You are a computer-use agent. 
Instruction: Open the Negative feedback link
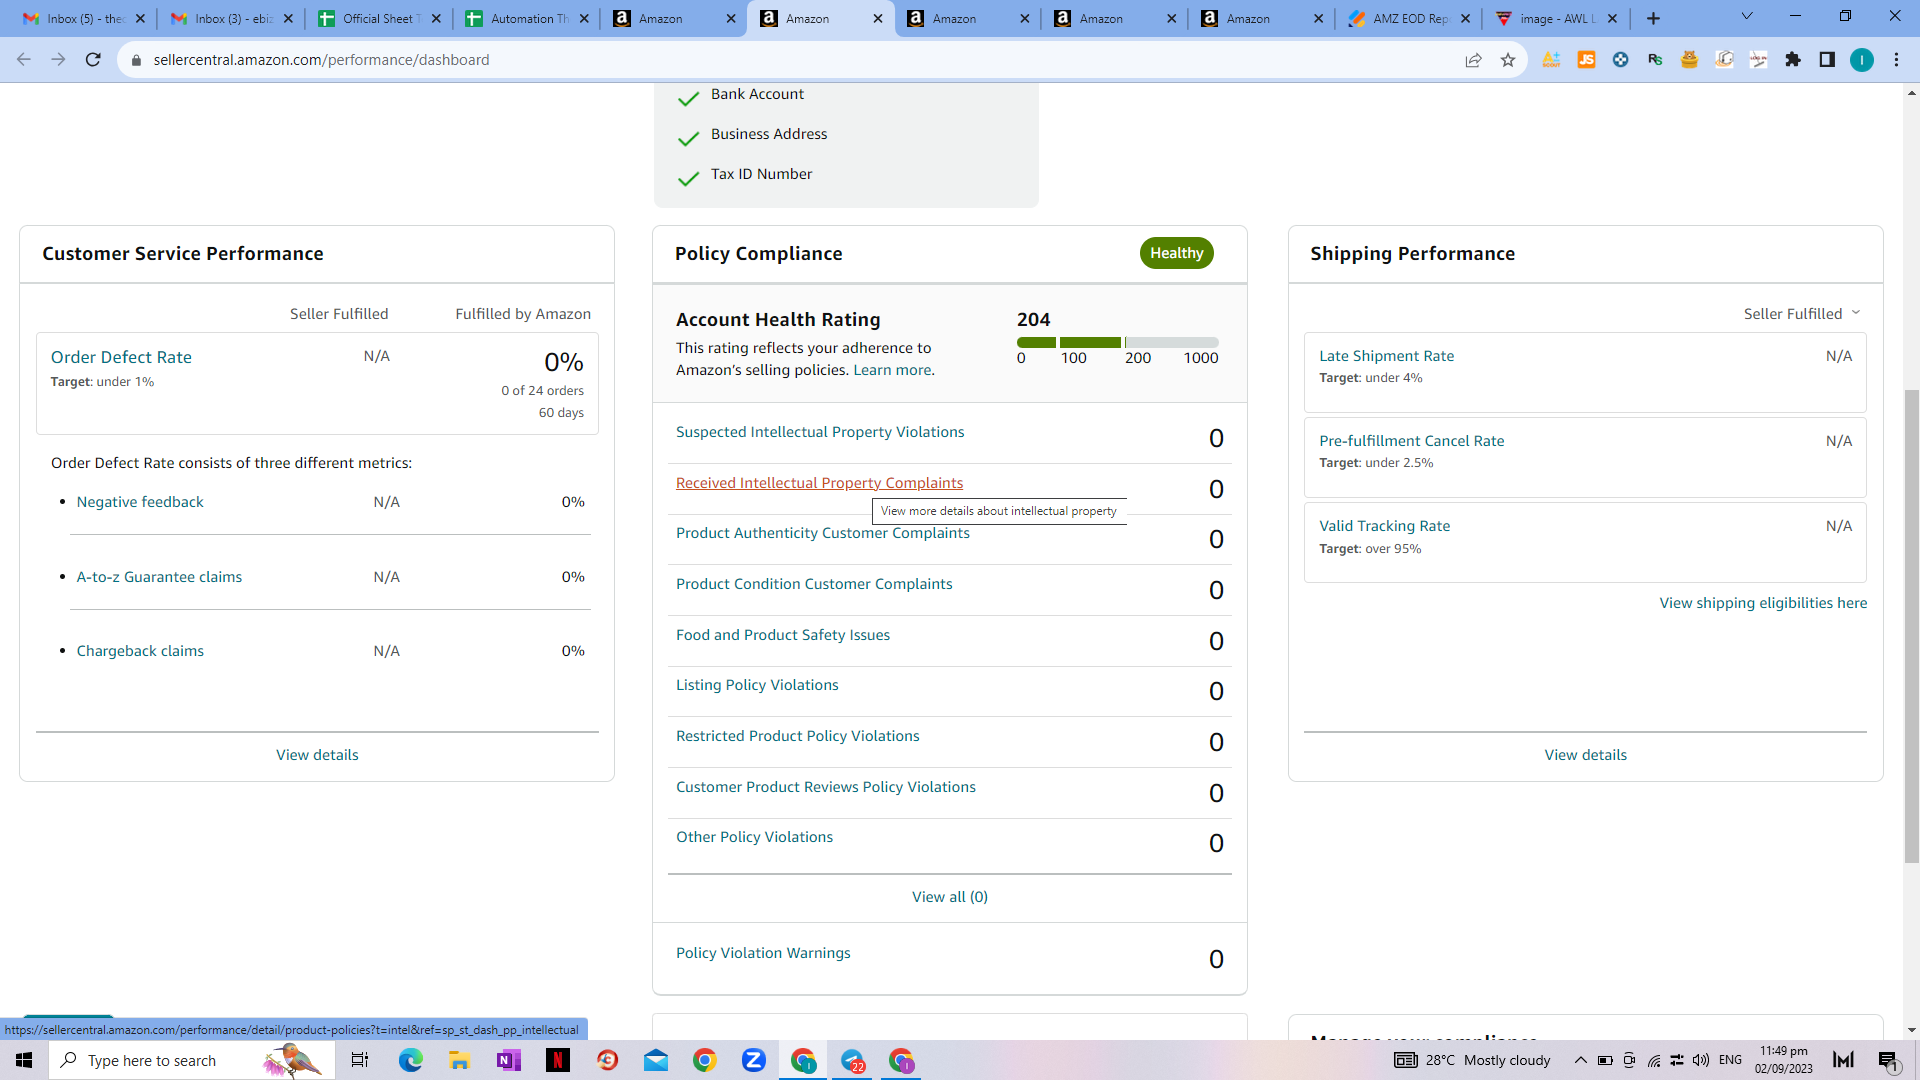click(x=140, y=502)
